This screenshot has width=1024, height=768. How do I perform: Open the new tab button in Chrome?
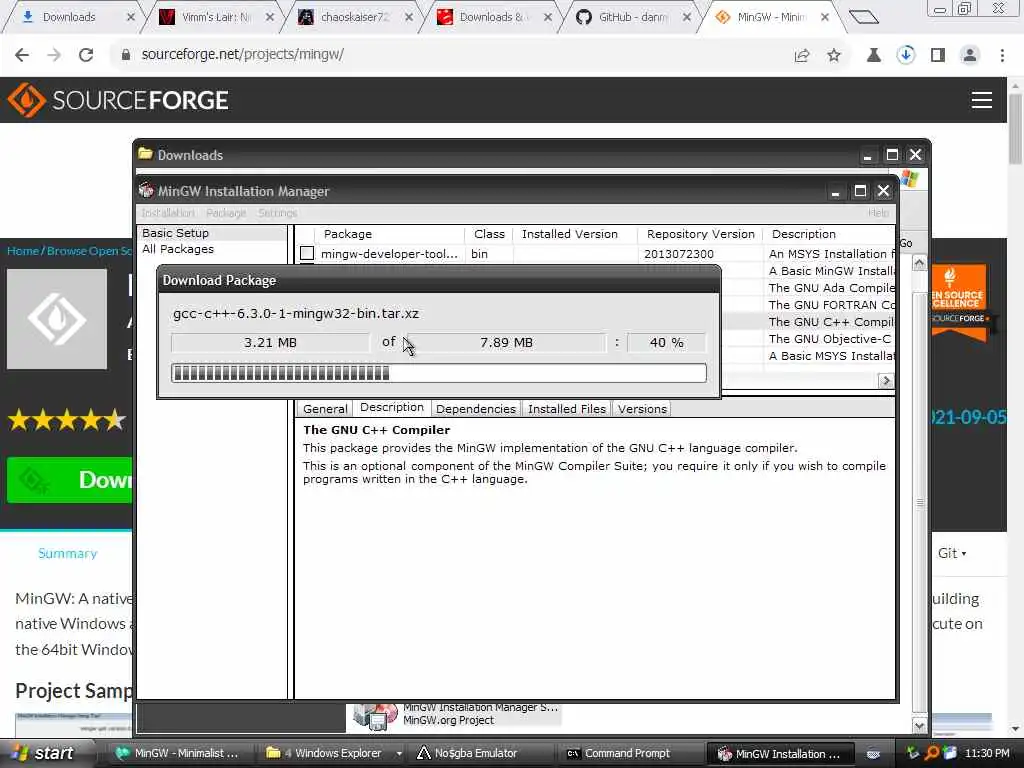coord(863,17)
